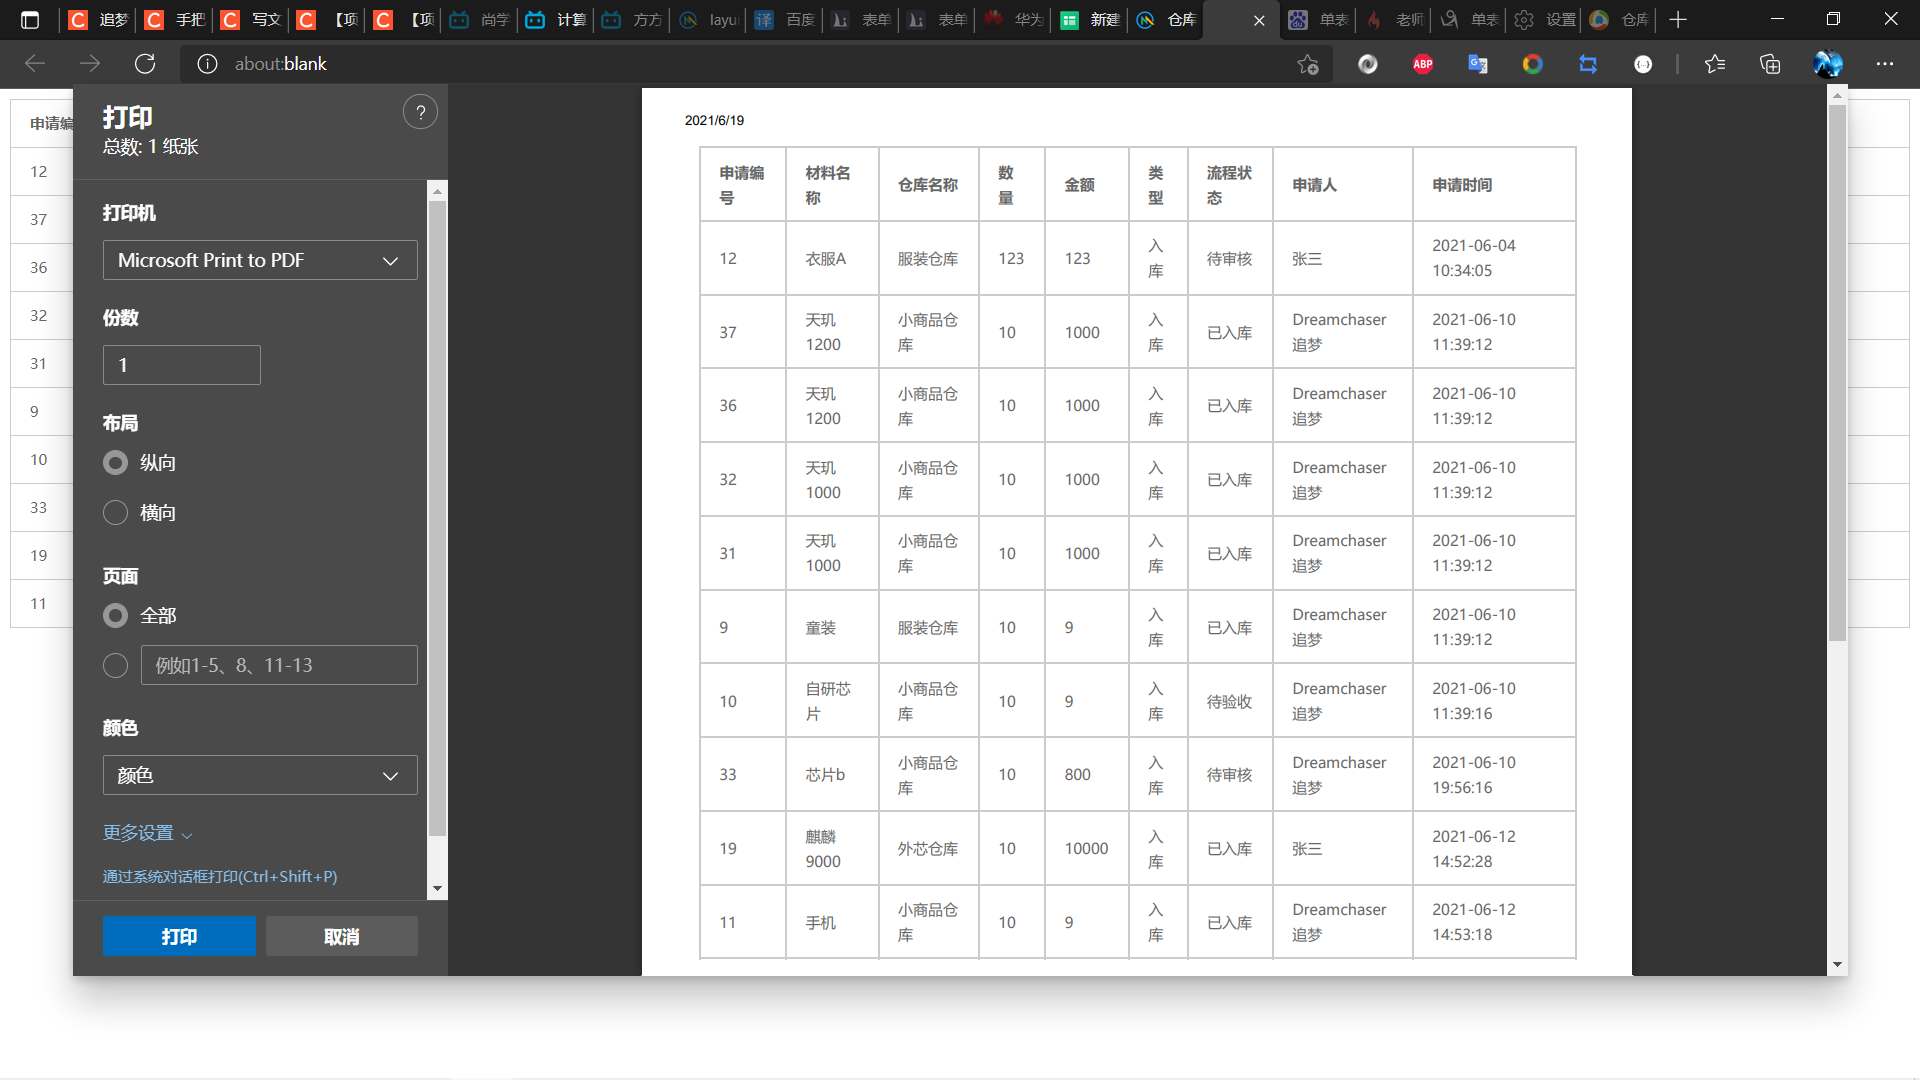Switch to the 新建 browser tab
Screen dimensions: 1920x1080
pos(1090,20)
